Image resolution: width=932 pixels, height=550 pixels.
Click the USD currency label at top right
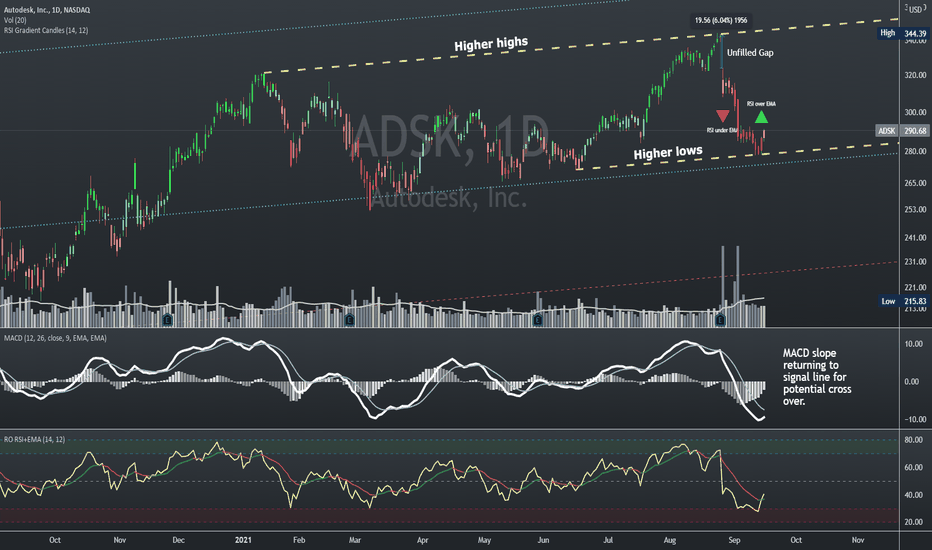(x=915, y=9)
